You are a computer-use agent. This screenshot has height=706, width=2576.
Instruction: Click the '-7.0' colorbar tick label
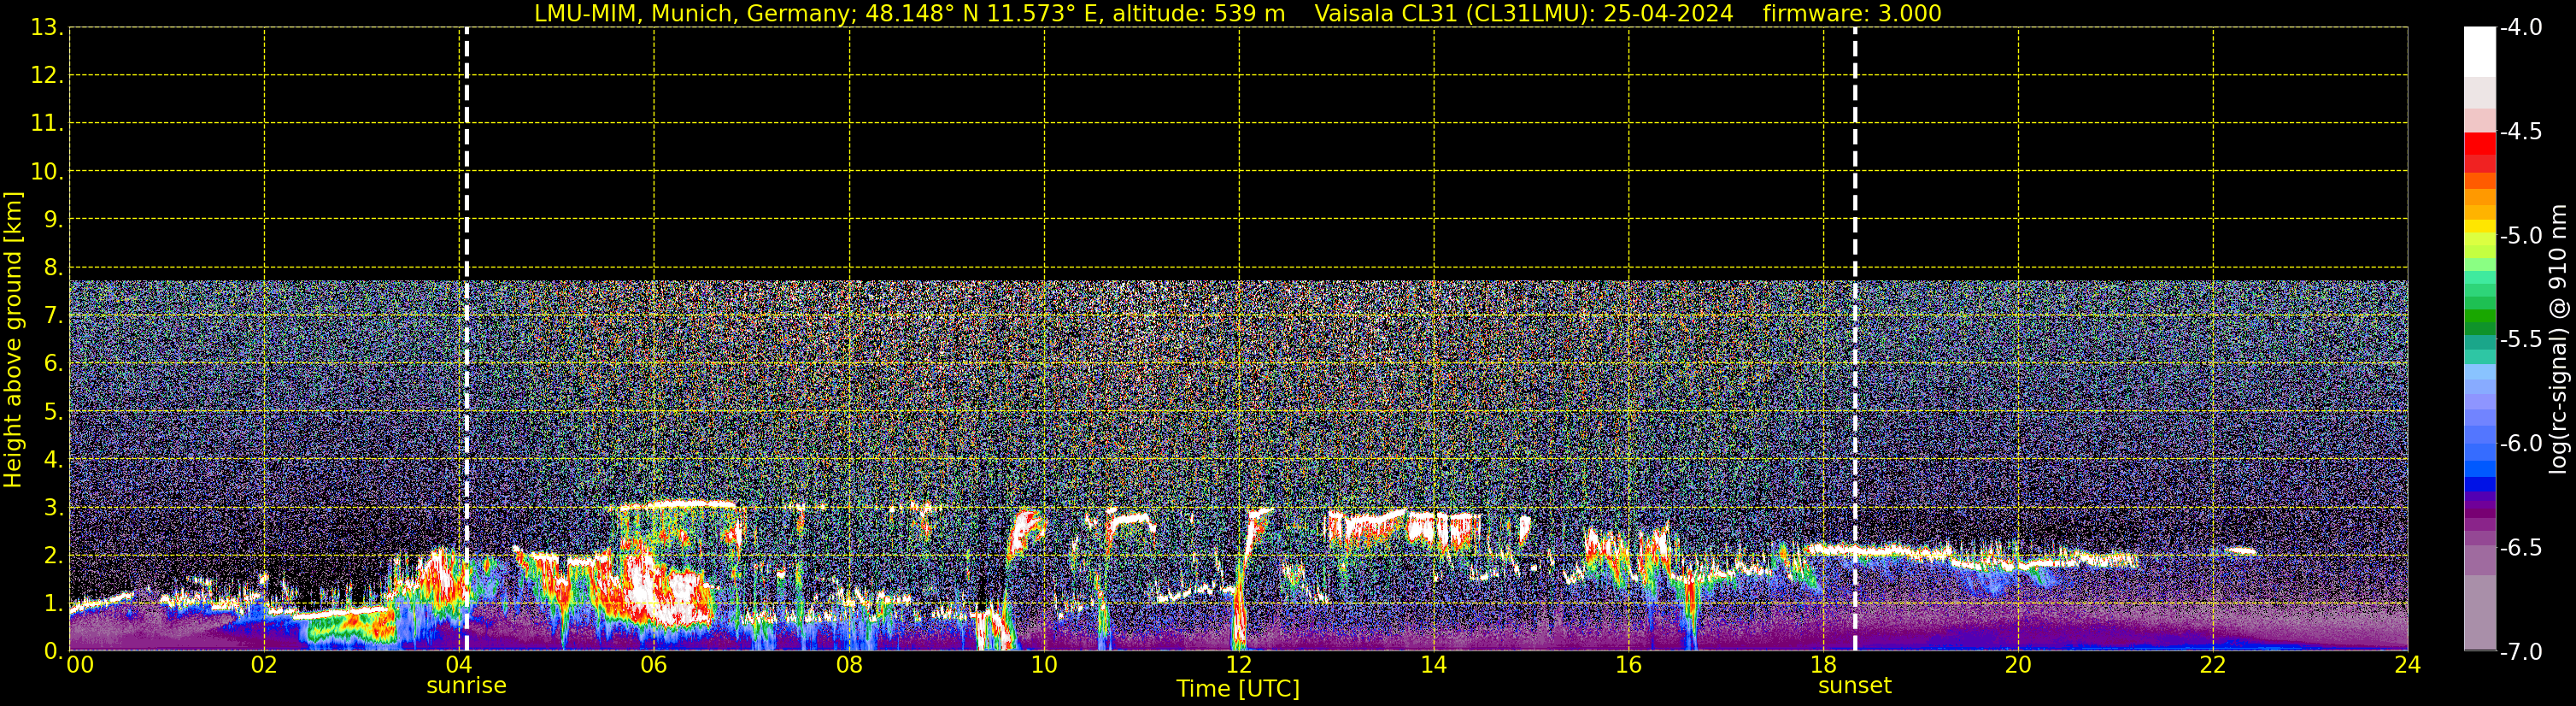coord(2520,652)
